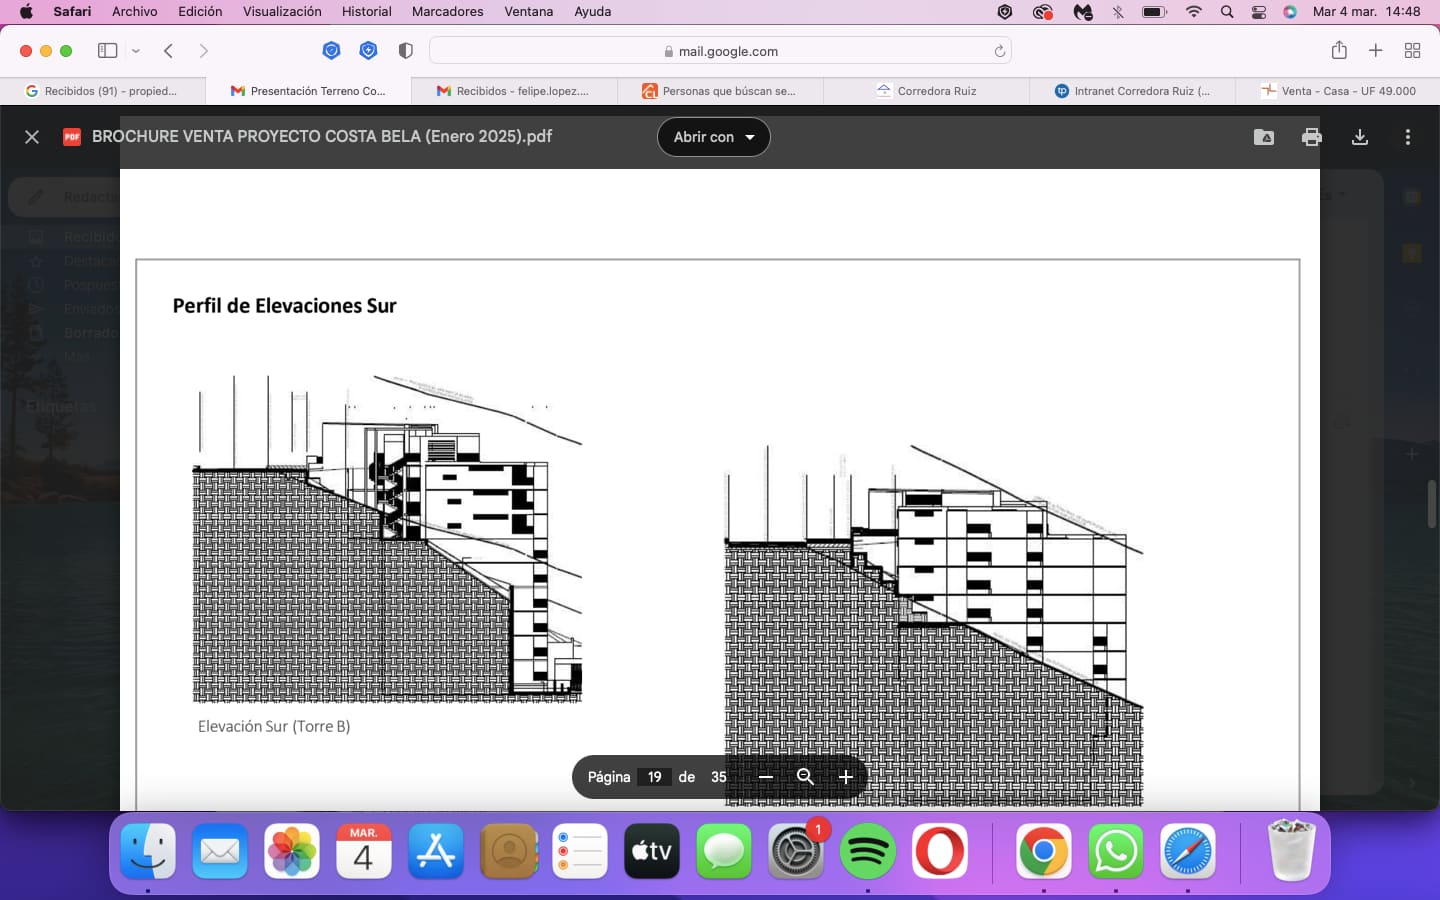Close the PDF preview with the X icon

tap(32, 137)
